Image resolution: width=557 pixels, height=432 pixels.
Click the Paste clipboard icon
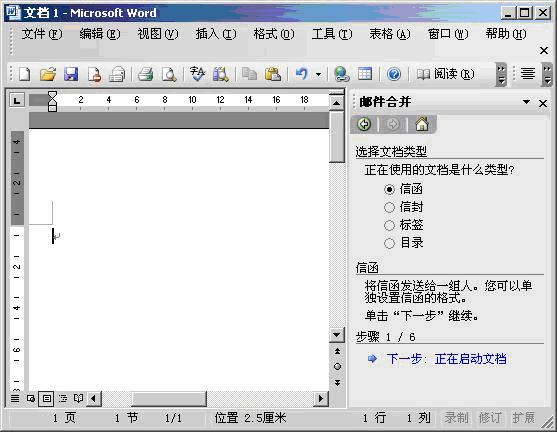(x=273, y=74)
